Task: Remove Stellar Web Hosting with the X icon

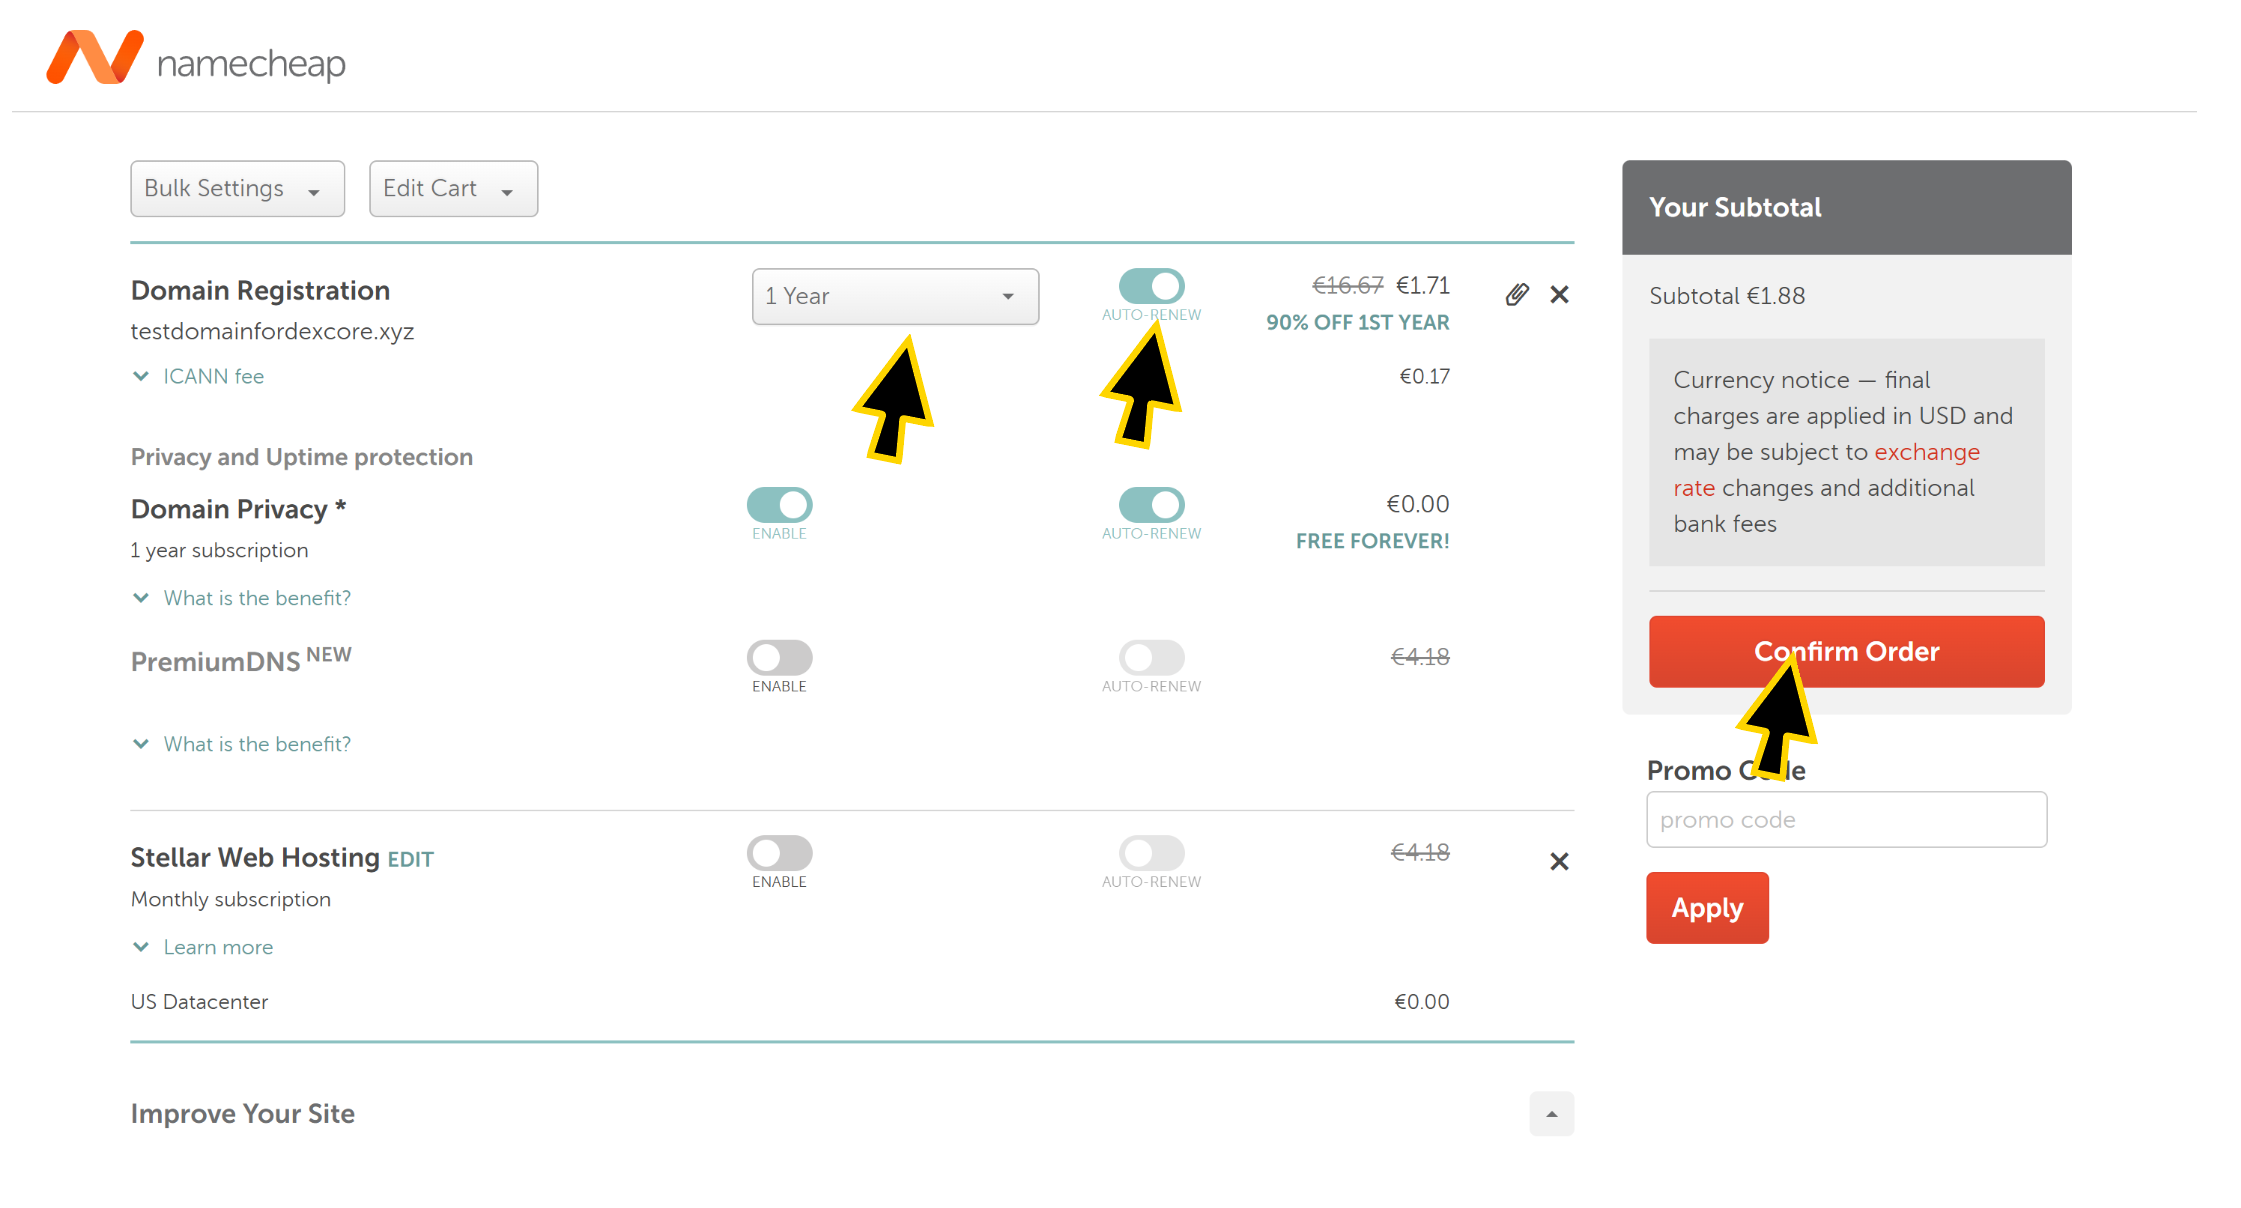Action: click(1559, 861)
